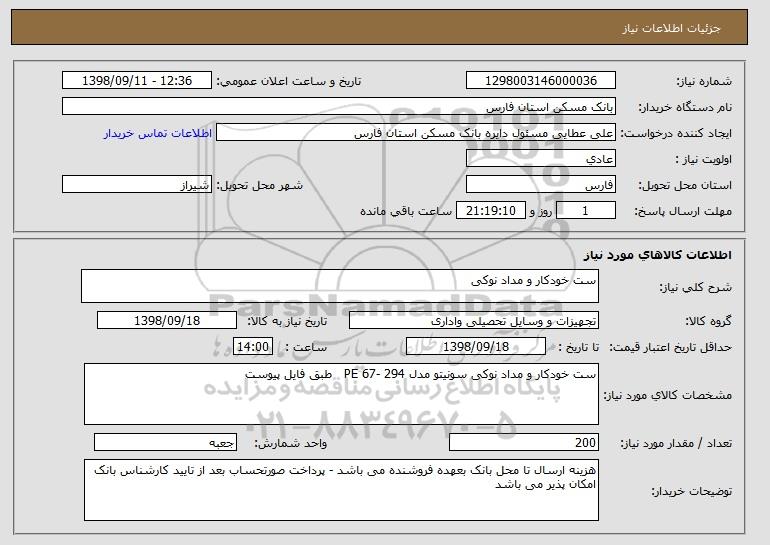The height and width of the screenshot is (545, 770).
Task: Click the label شهر محل تحویل
Action: coord(260,185)
